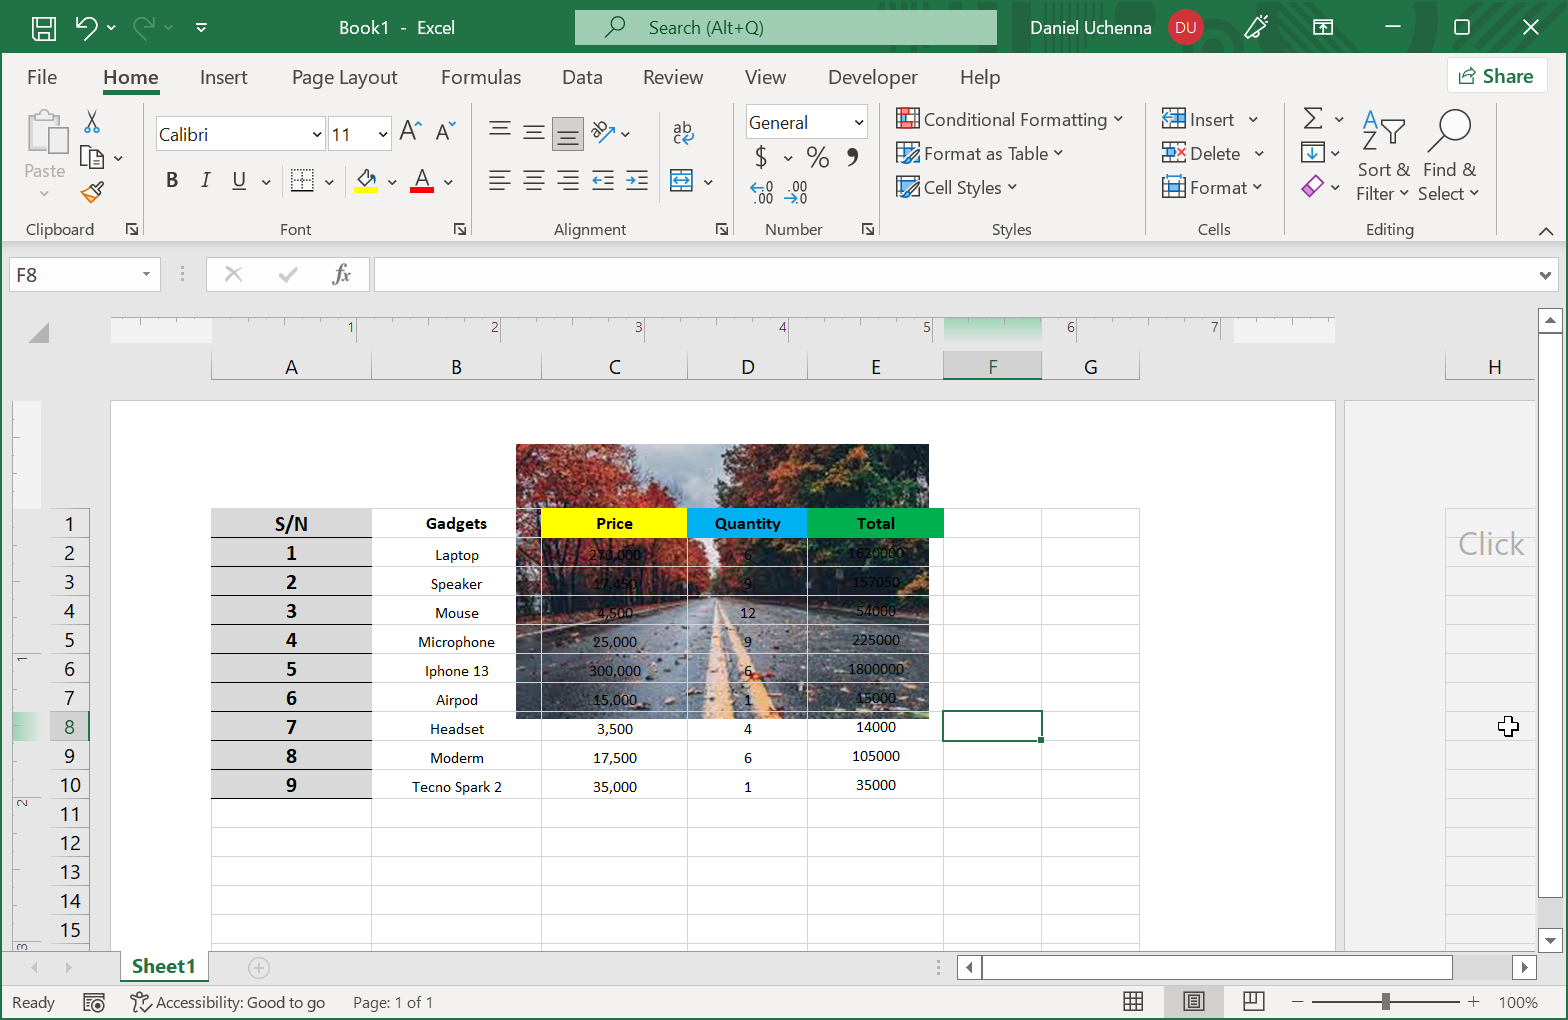1568x1020 pixels.
Task: Click the Percent Style icon
Action: [817, 157]
